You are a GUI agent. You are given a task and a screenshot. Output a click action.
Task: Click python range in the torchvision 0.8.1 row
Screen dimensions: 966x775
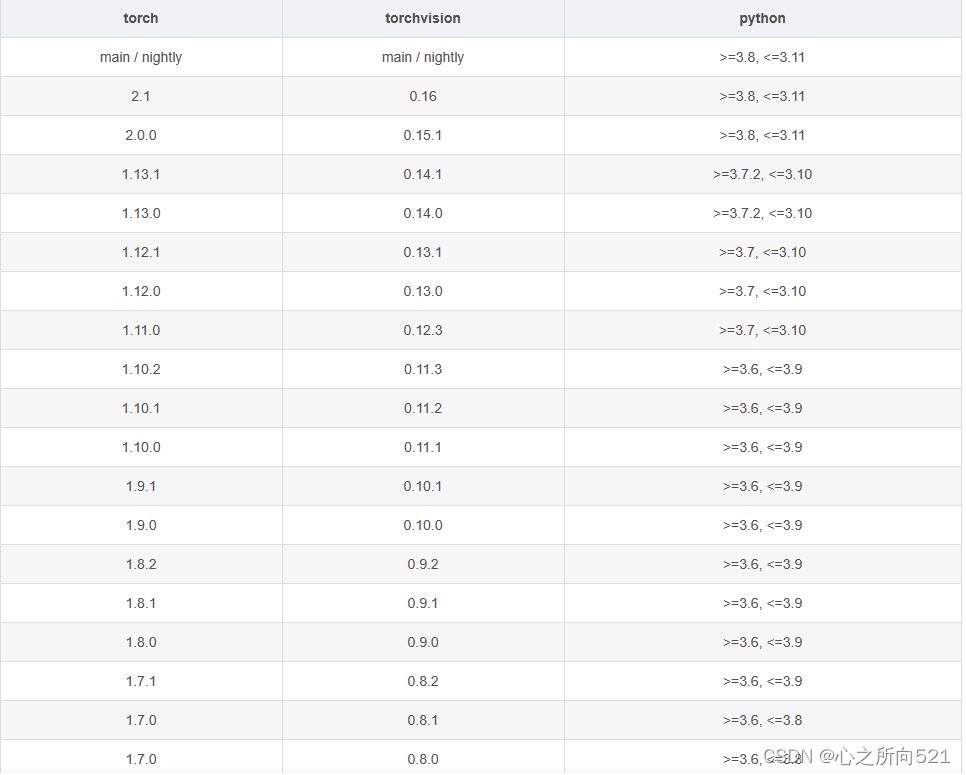coord(763,720)
